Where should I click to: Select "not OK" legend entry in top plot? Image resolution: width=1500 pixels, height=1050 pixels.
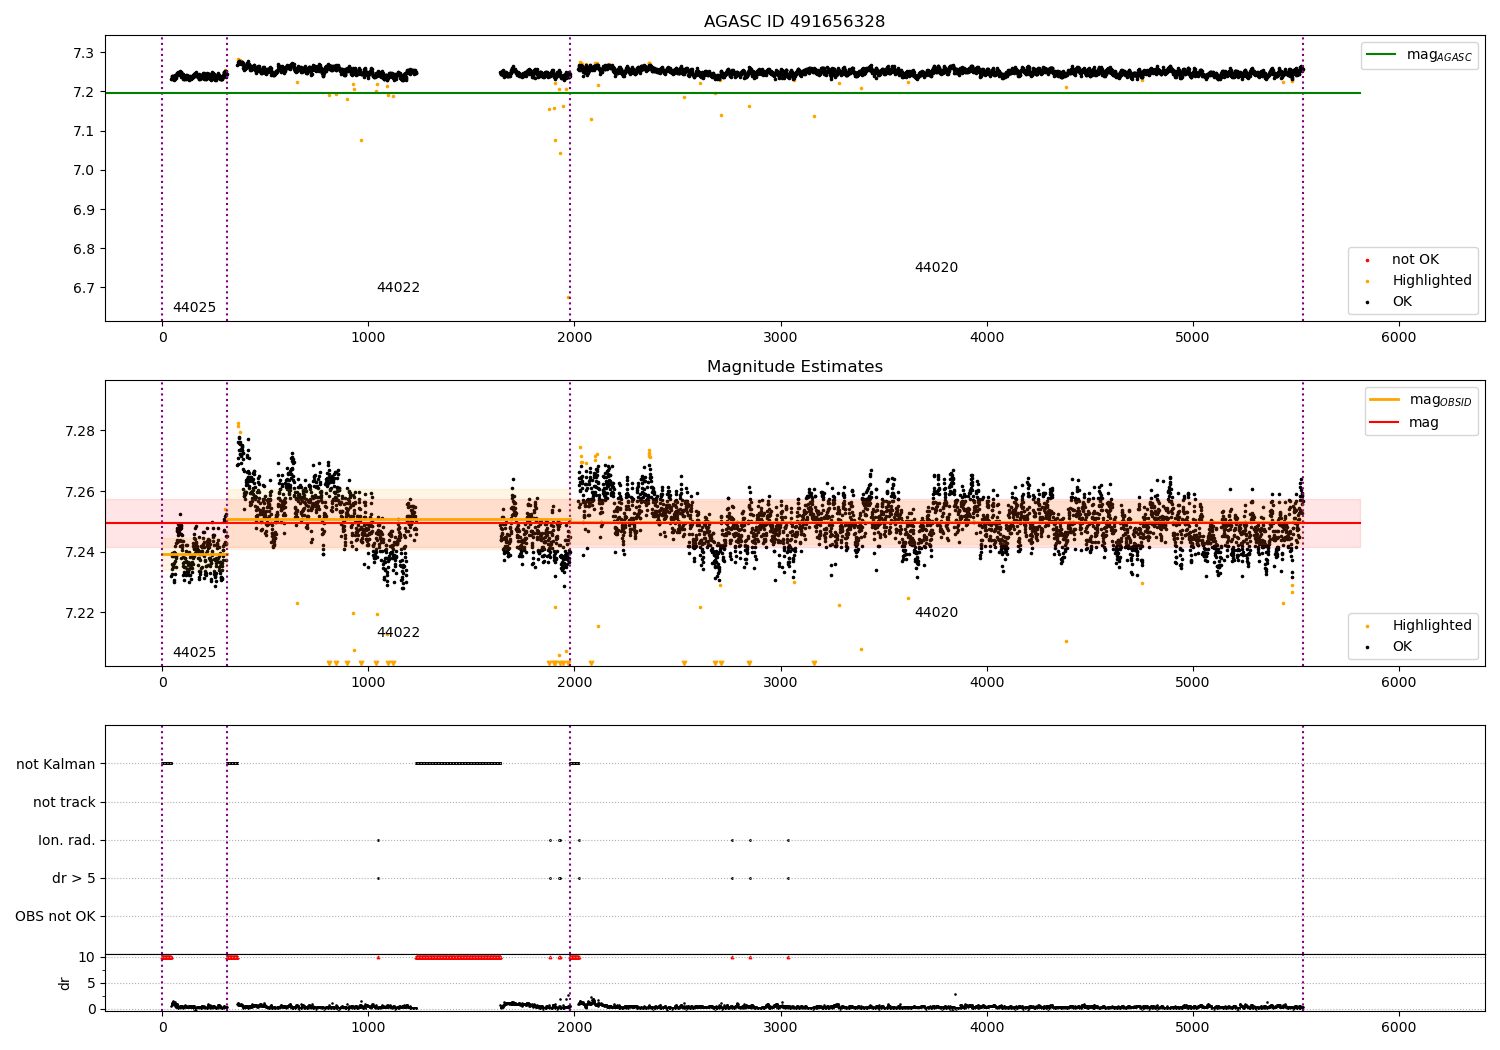[x=1415, y=260]
